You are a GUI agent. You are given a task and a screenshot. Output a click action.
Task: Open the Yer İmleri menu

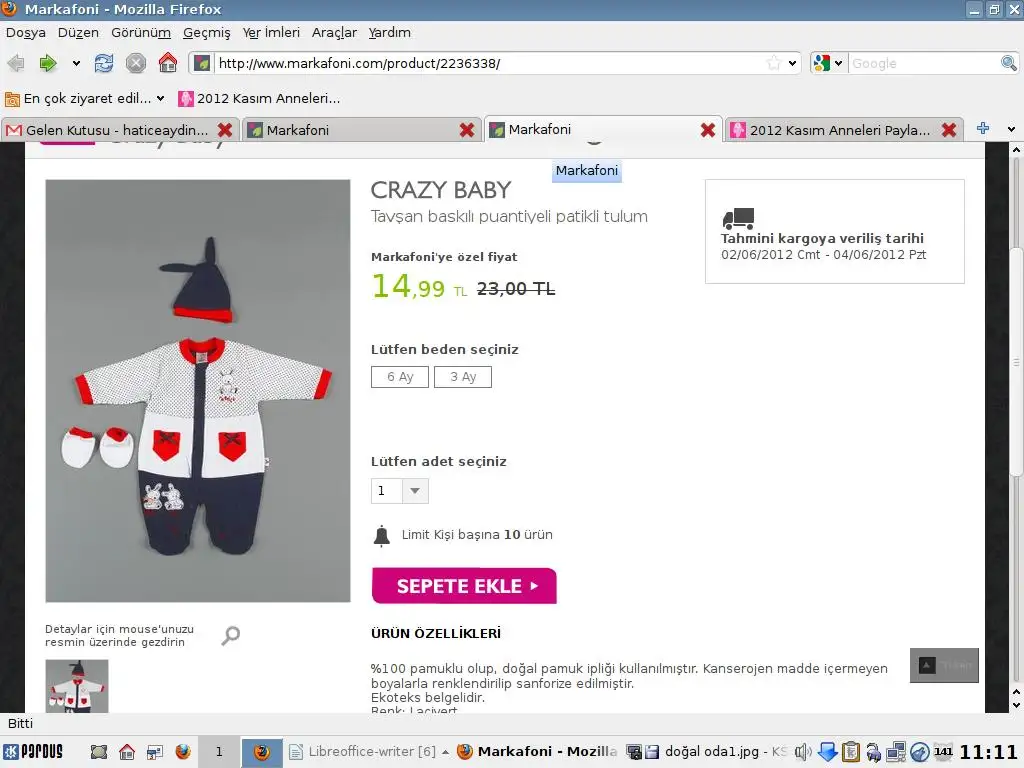pyautogui.click(x=271, y=33)
